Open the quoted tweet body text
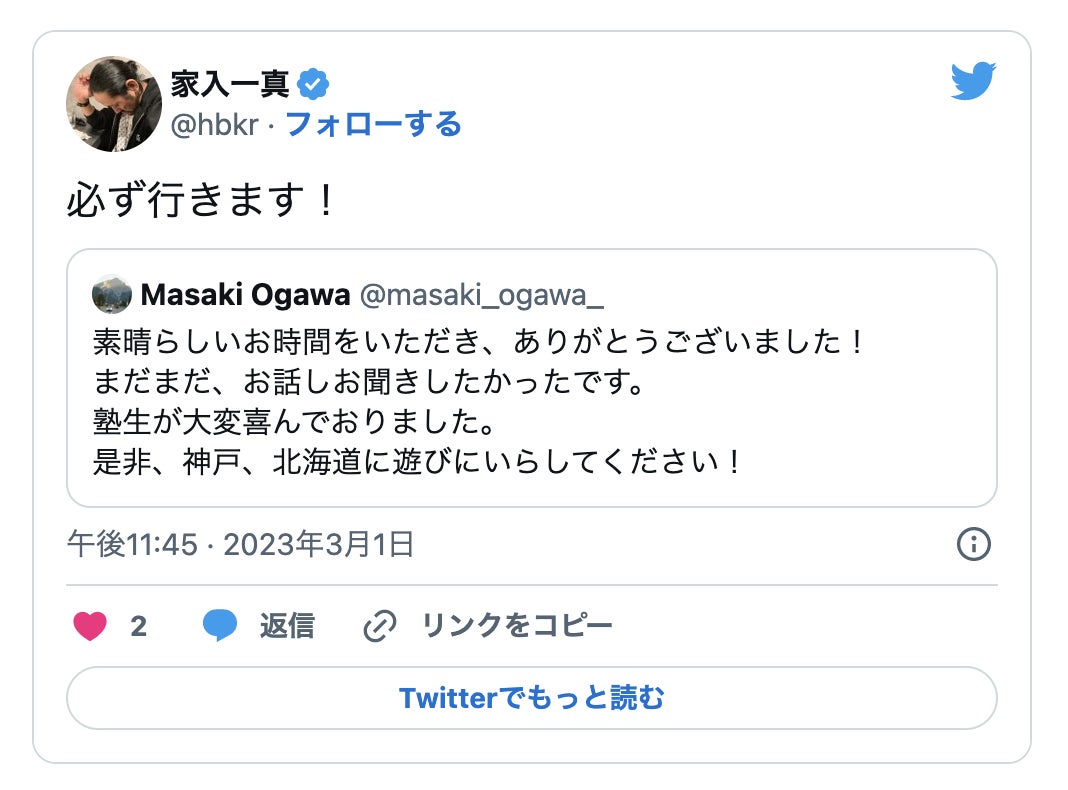The image size is (1068, 790). point(478,403)
